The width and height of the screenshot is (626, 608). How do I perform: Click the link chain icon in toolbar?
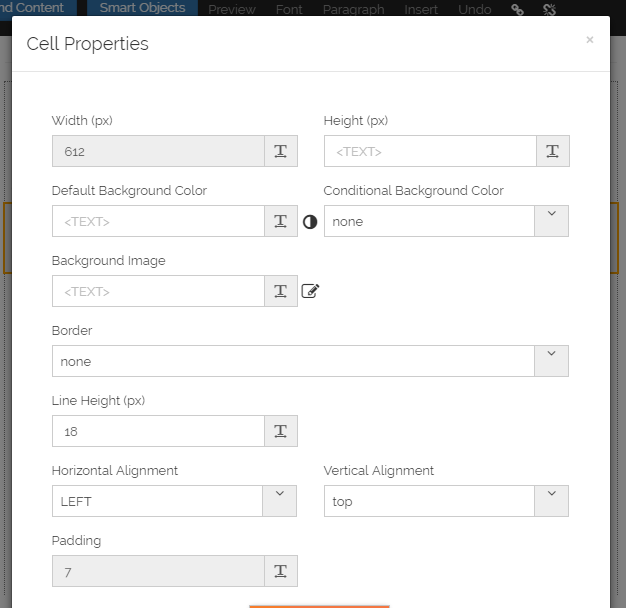click(x=517, y=9)
